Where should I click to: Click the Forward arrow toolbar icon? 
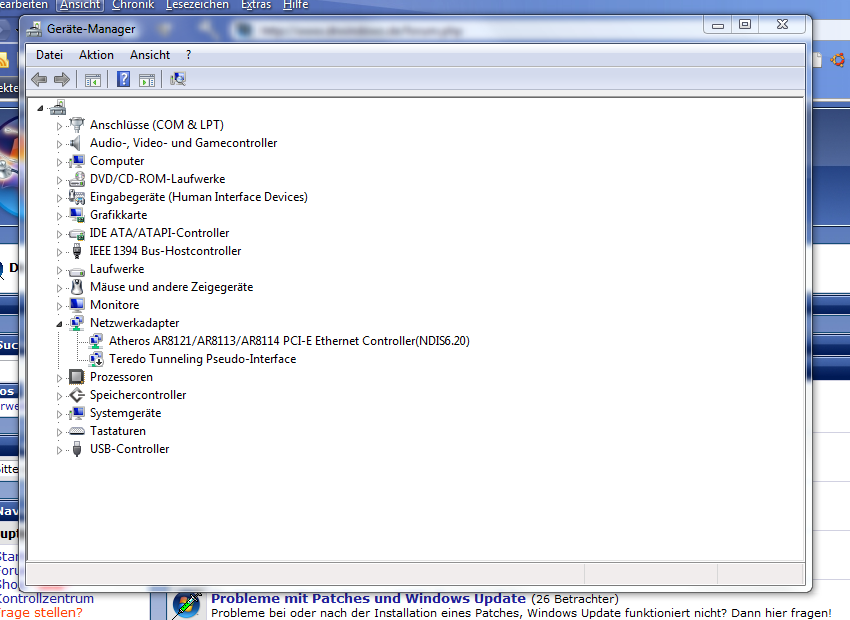coord(62,80)
